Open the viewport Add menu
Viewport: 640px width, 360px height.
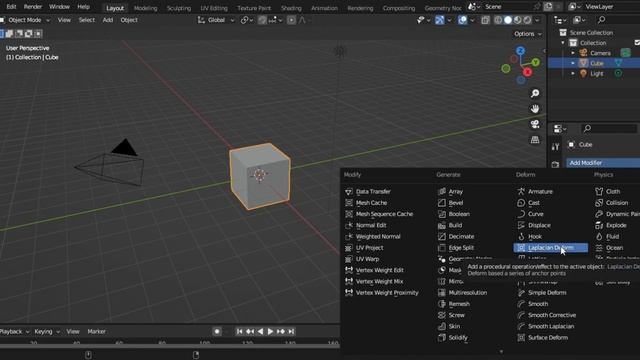tap(108, 20)
